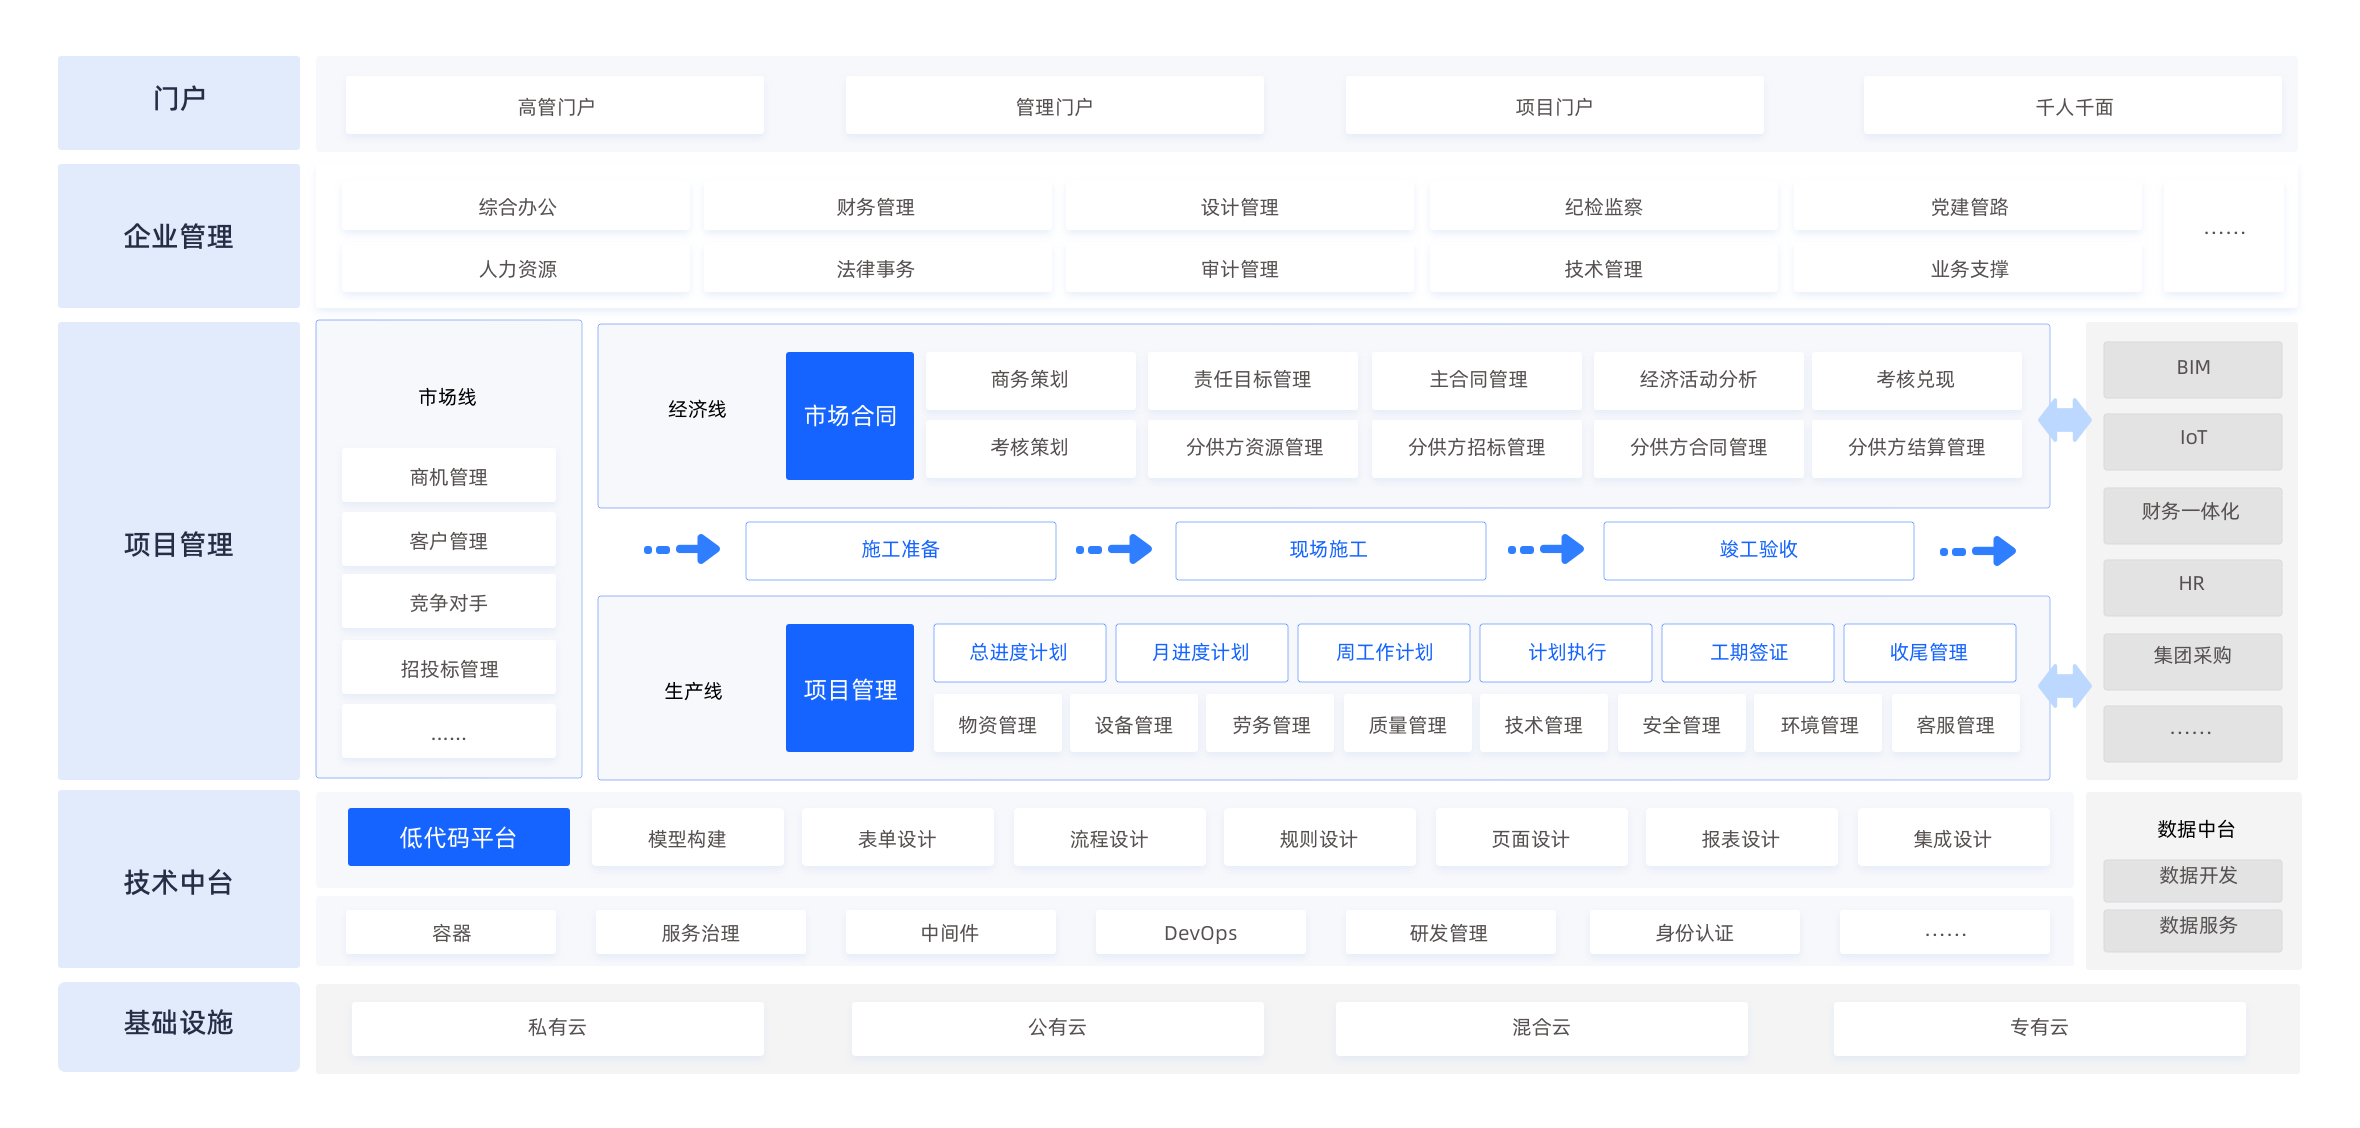Click the blue 低代码平台 block
Image resolution: width=2360 pixels, height=1128 pixels.
459,837
